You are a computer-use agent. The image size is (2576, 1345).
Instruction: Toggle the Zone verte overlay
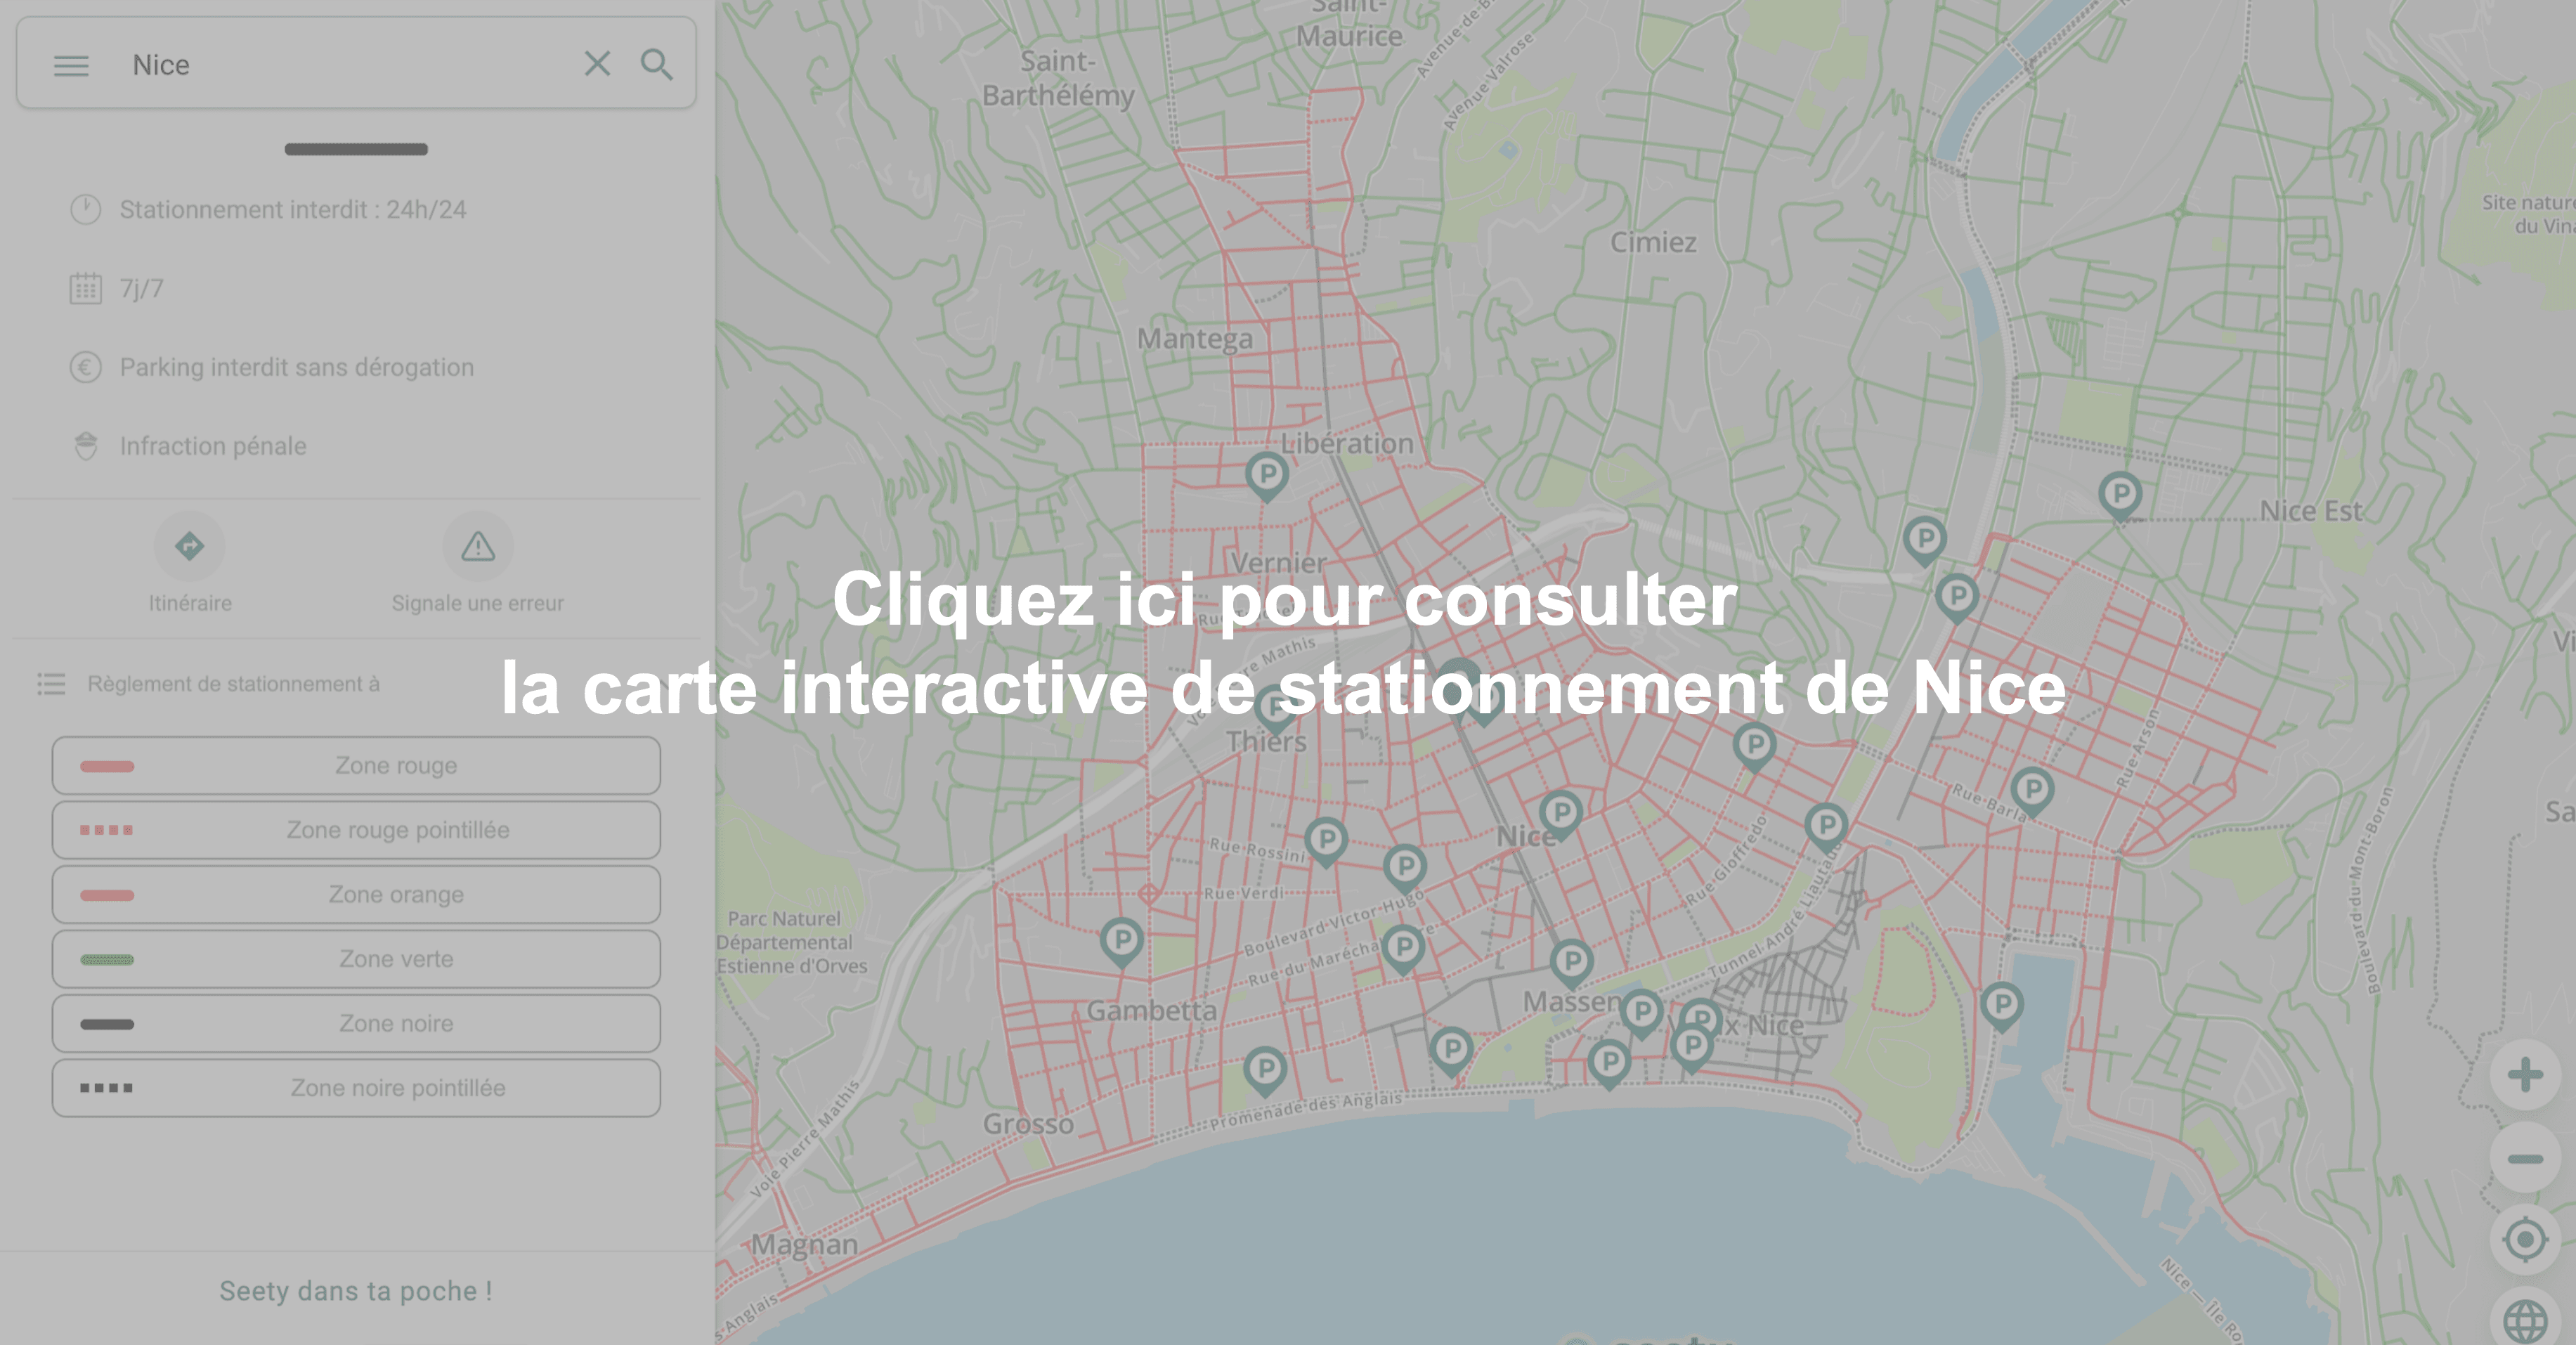(x=356, y=958)
